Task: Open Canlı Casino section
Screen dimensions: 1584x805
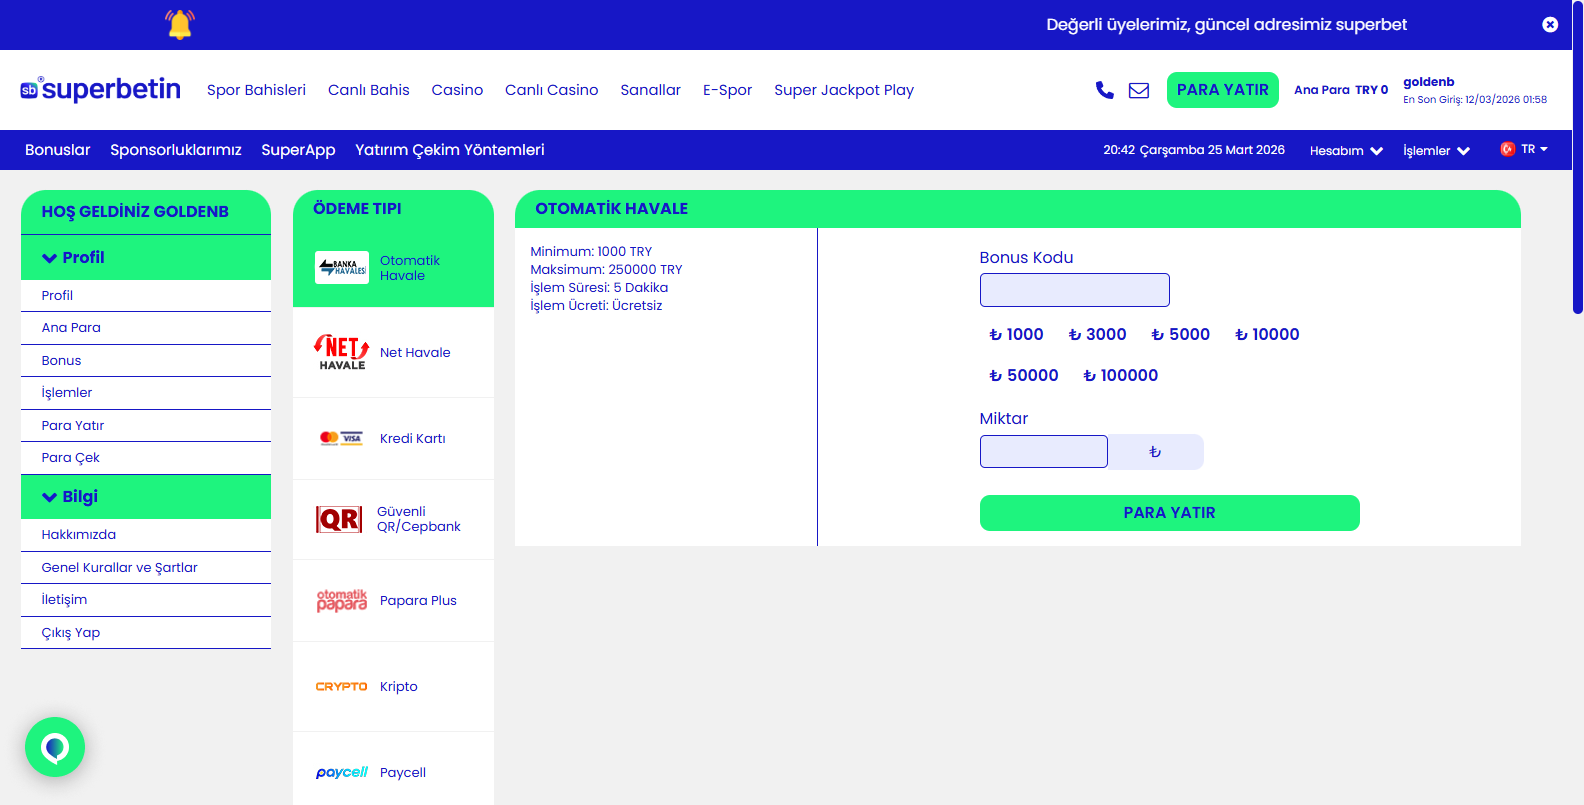Action: point(552,90)
